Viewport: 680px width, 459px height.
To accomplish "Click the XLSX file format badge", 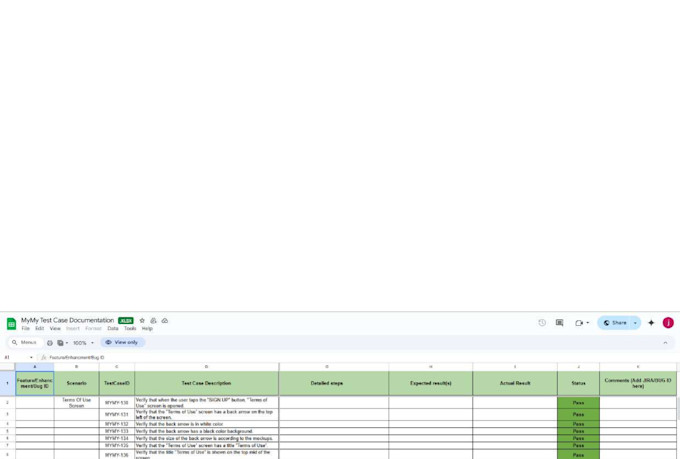I will pyautogui.click(x=126, y=321).
